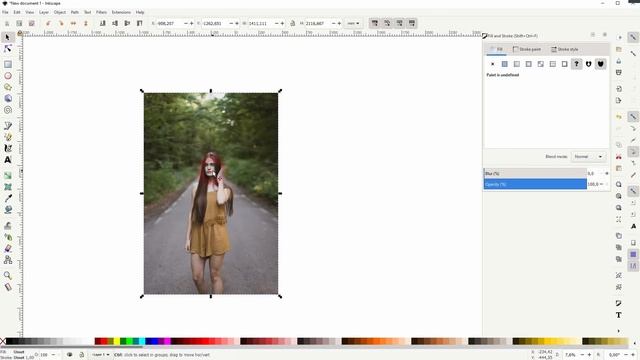Switch to the Stroke paint tab
Image resolution: width=640 pixels, height=360 pixels.
tap(527, 49)
